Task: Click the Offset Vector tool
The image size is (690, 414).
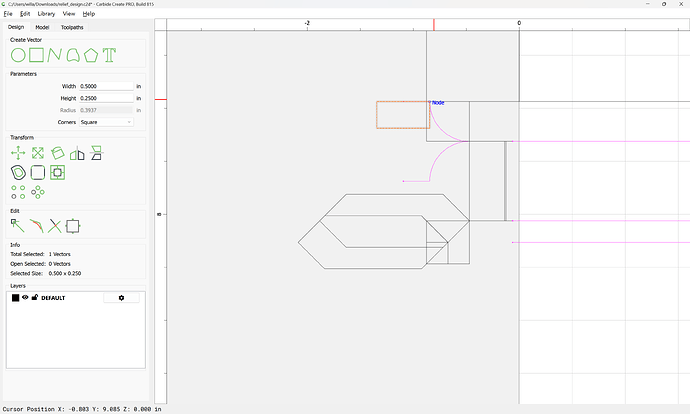Action: pyautogui.click(x=18, y=172)
